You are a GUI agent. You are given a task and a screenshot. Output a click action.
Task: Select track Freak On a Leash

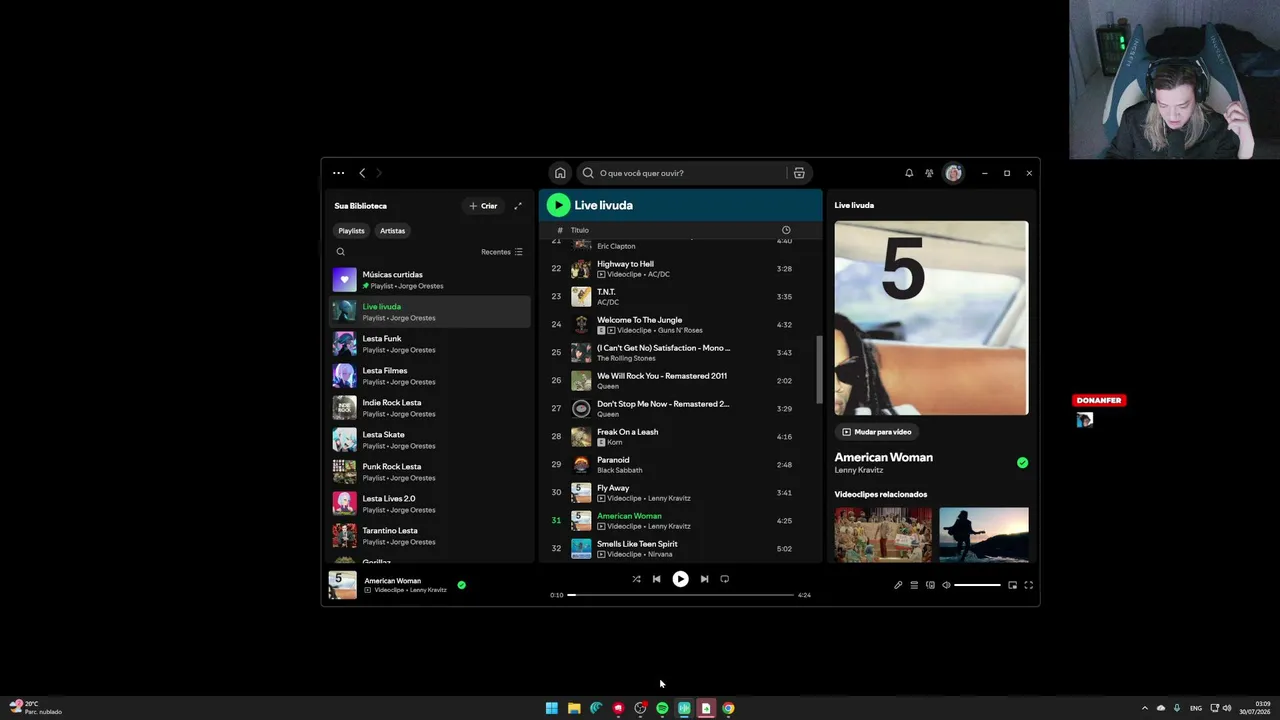point(679,437)
